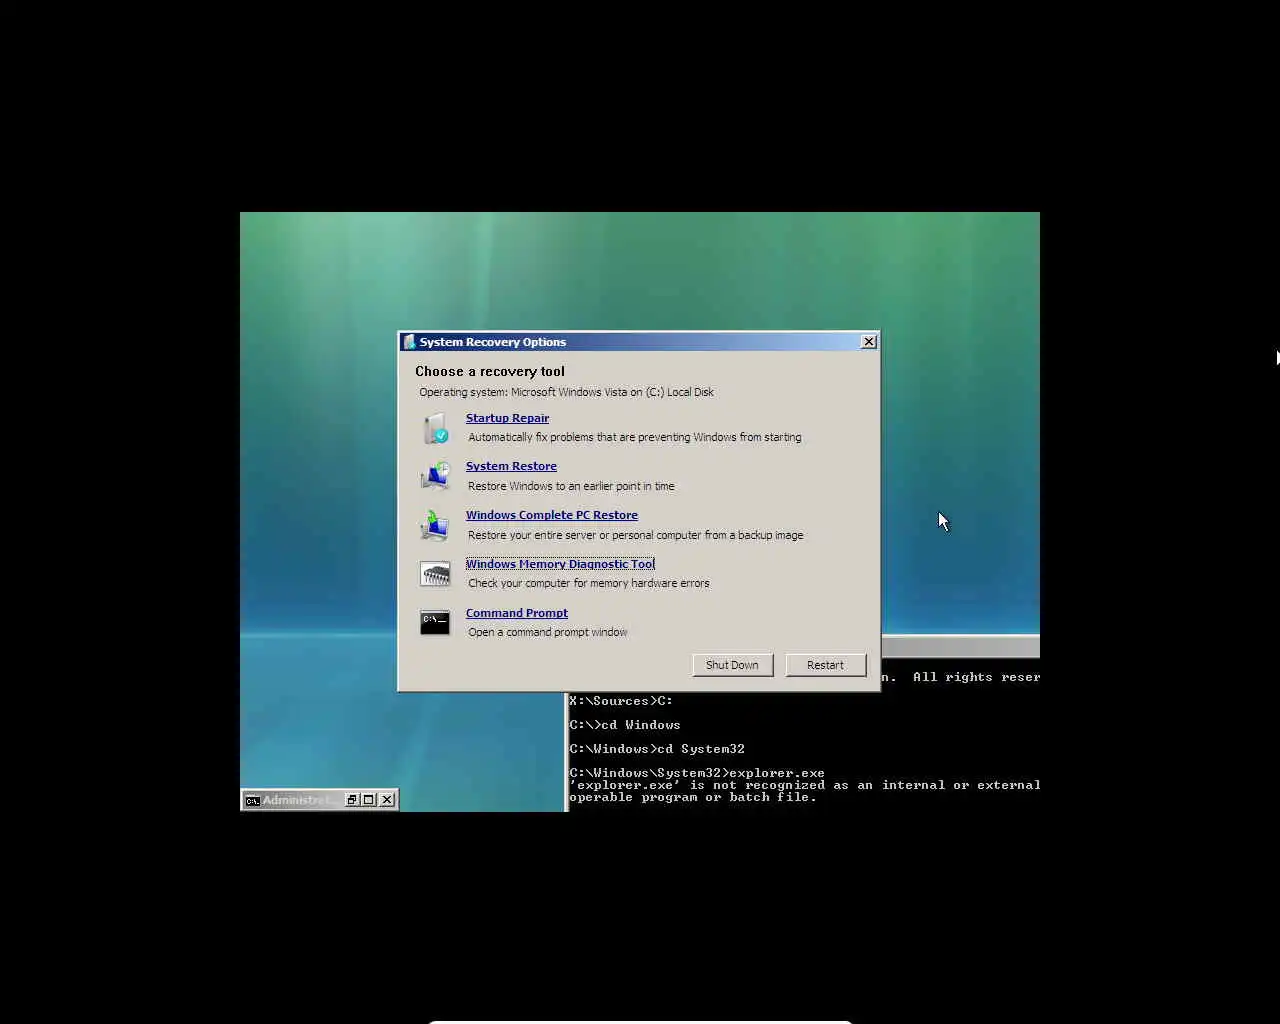Viewport: 1280px width, 1024px height.
Task: Click the Restart button
Action: tap(825, 665)
